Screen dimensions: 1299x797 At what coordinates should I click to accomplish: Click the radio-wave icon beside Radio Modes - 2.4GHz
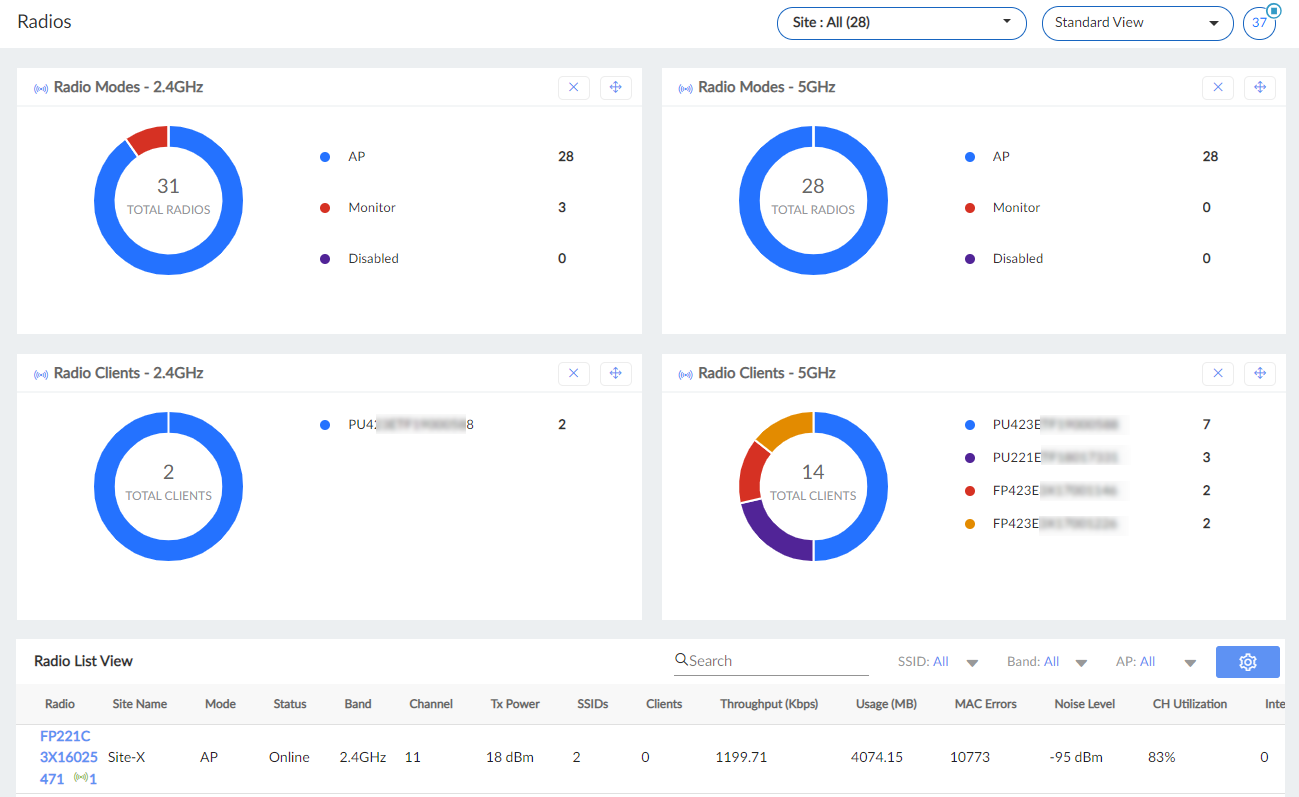coord(41,87)
